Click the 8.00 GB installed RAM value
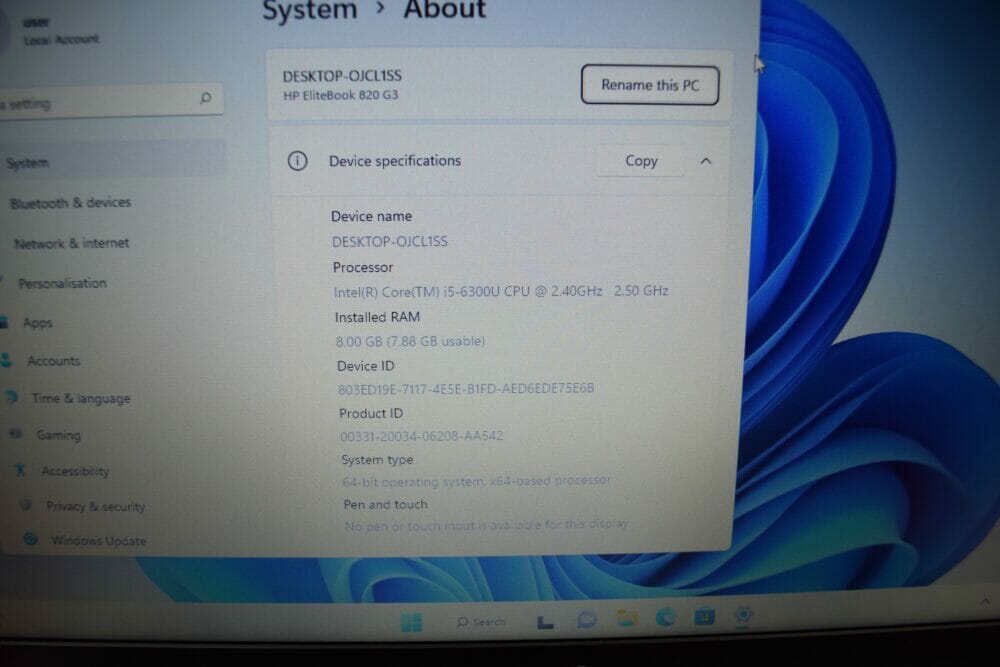 tap(410, 341)
